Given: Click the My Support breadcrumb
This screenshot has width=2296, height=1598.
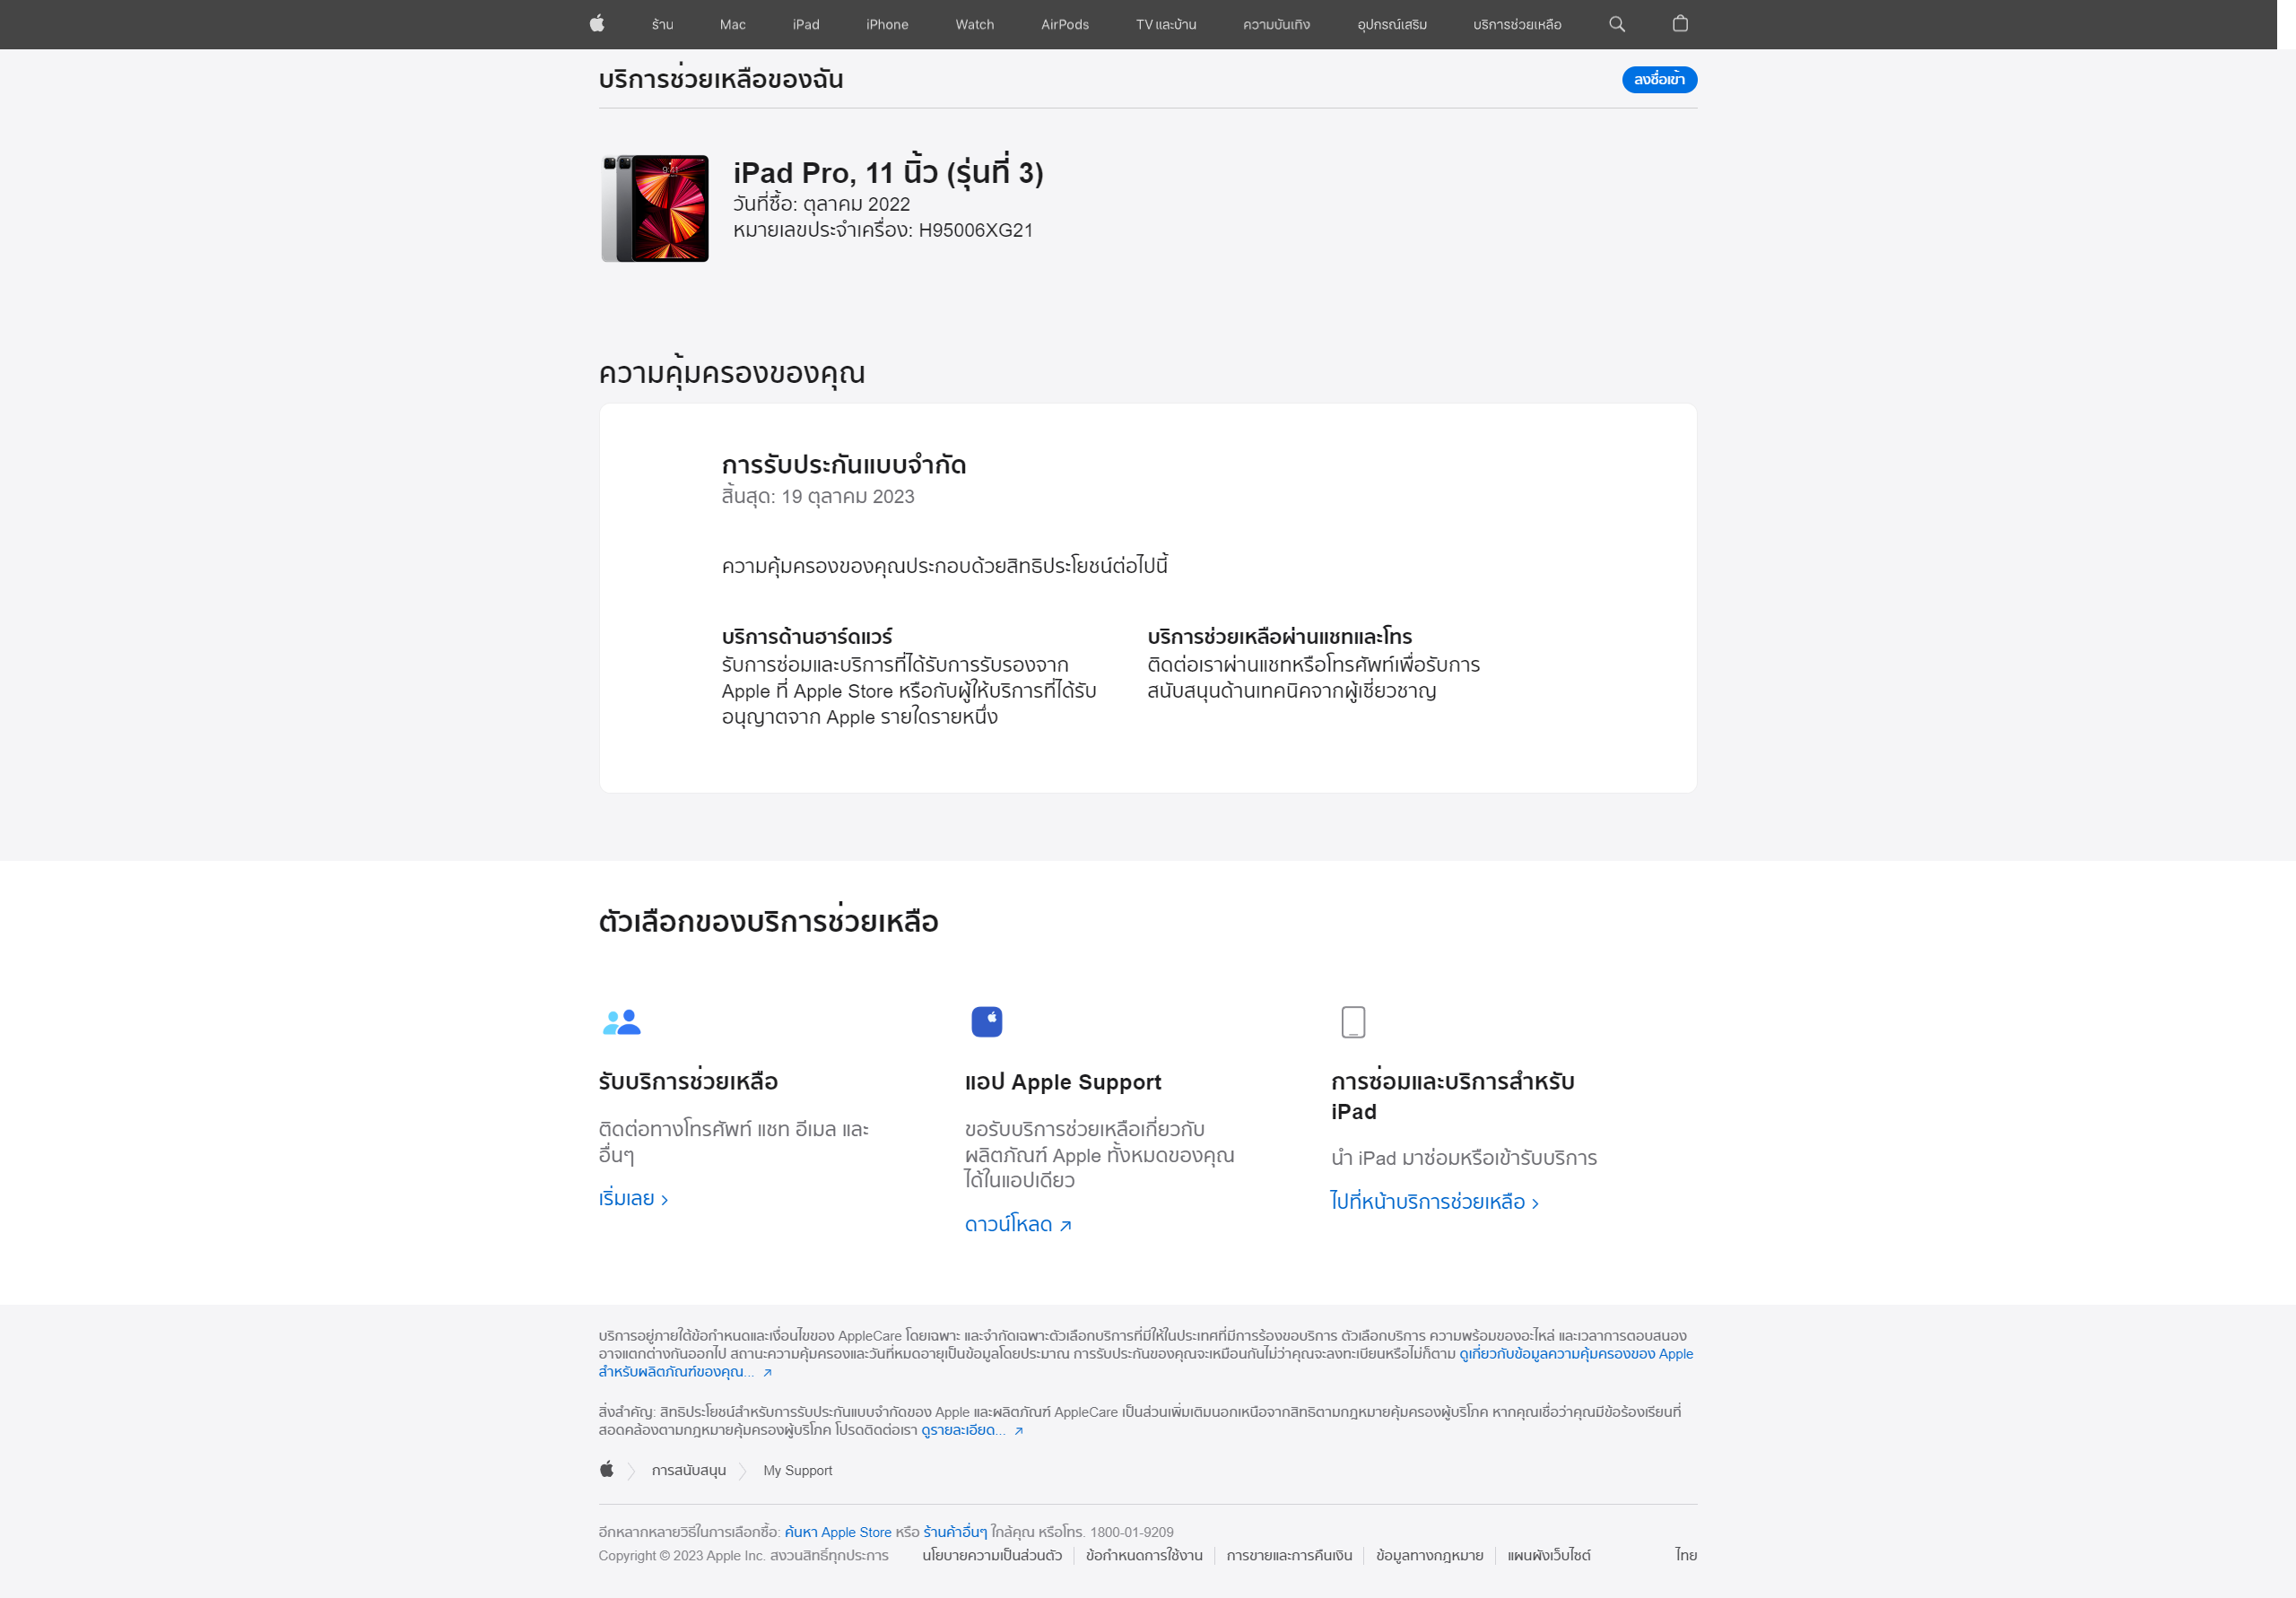Looking at the screenshot, I should pyautogui.click(x=797, y=1470).
